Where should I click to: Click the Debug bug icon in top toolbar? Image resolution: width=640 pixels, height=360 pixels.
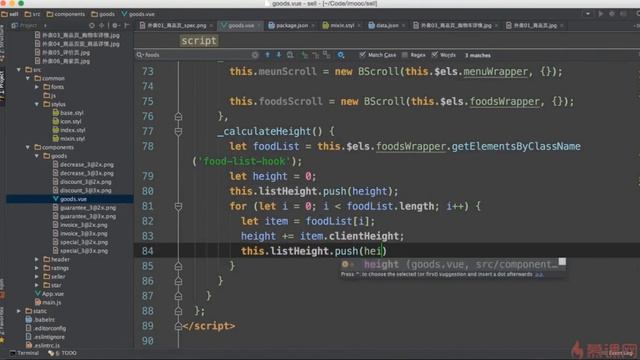click(x=612, y=14)
